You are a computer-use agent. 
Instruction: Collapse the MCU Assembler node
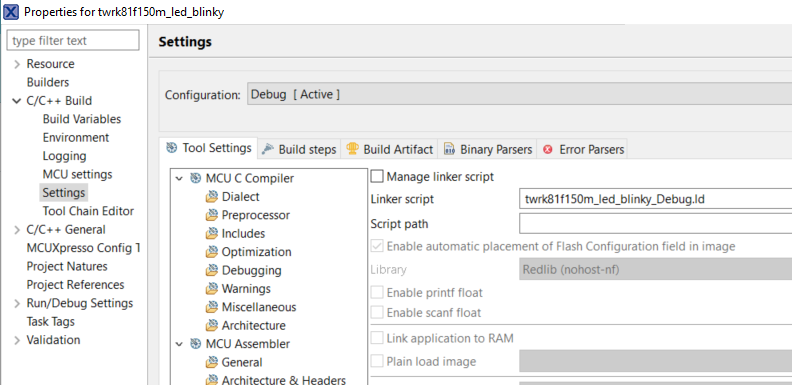179,344
